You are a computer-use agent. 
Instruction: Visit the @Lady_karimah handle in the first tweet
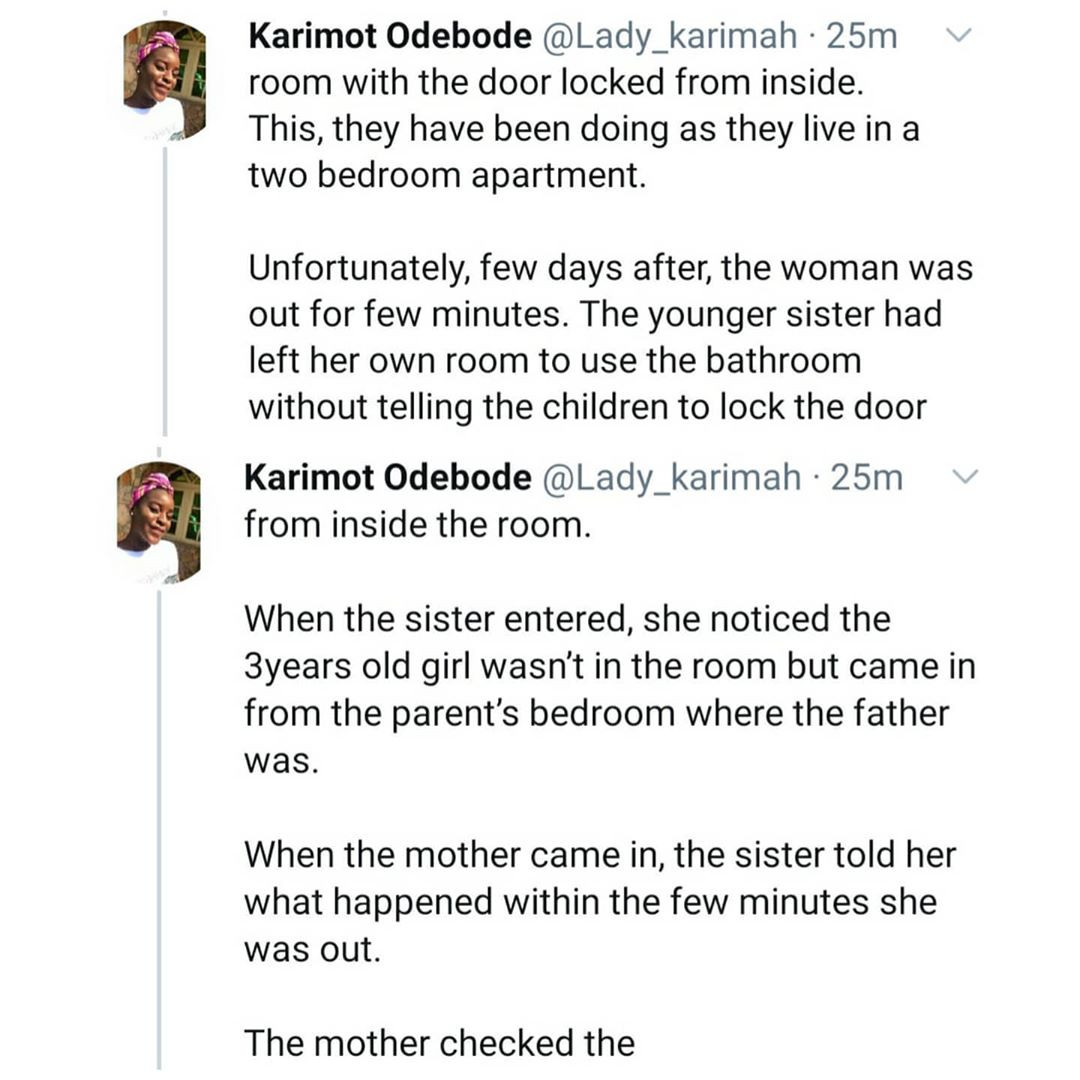pyautogui.click(x=671, y=37)
